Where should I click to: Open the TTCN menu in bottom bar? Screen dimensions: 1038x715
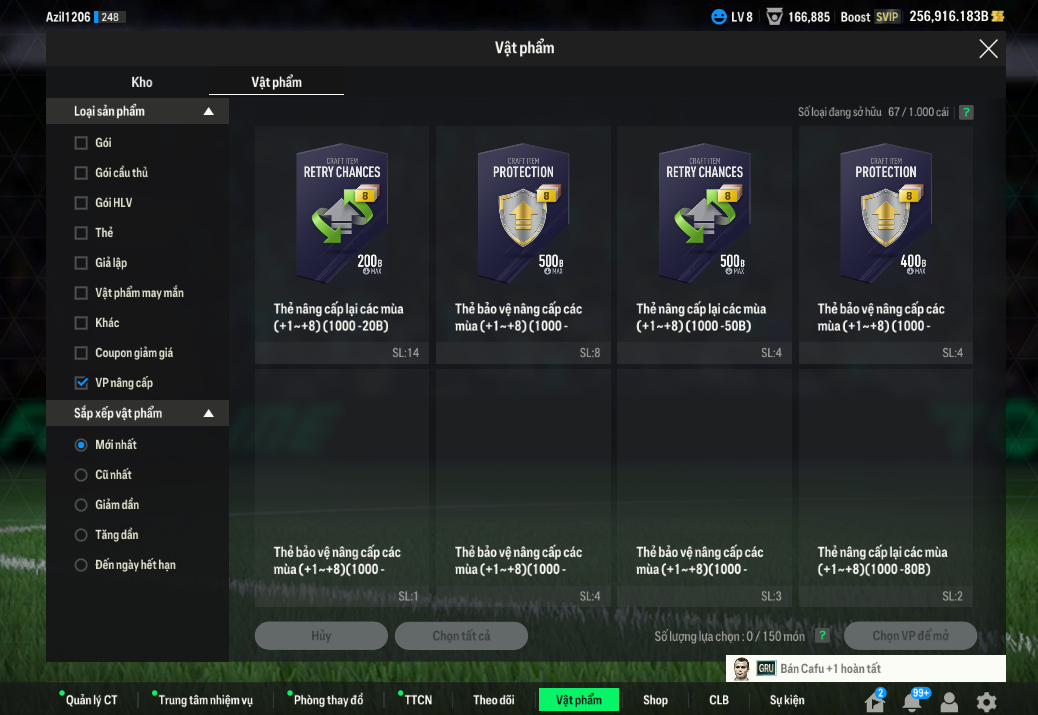tap(418, 700)
